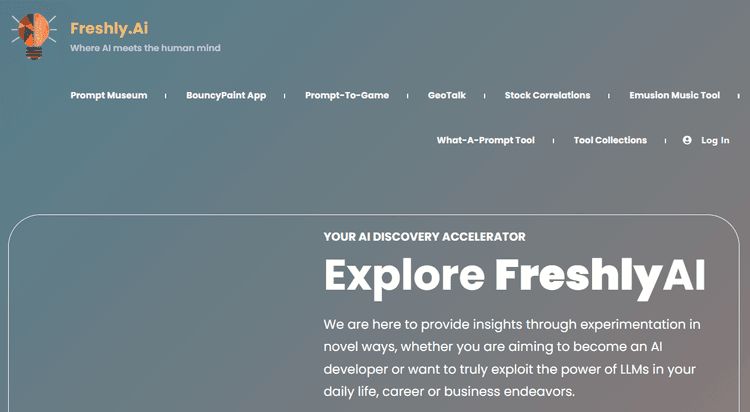The width and height of the screenshot is (750, 412).
Task: Click the Log In link
Action: tap(715, 140)
